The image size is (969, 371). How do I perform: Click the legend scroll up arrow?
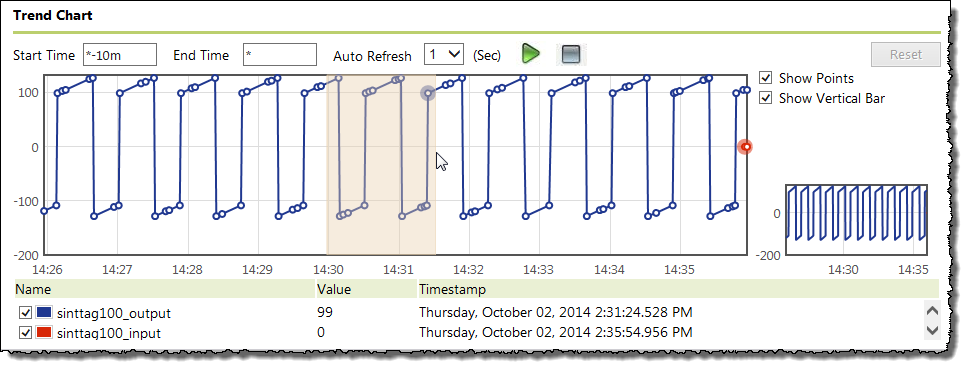click(932, 311)
